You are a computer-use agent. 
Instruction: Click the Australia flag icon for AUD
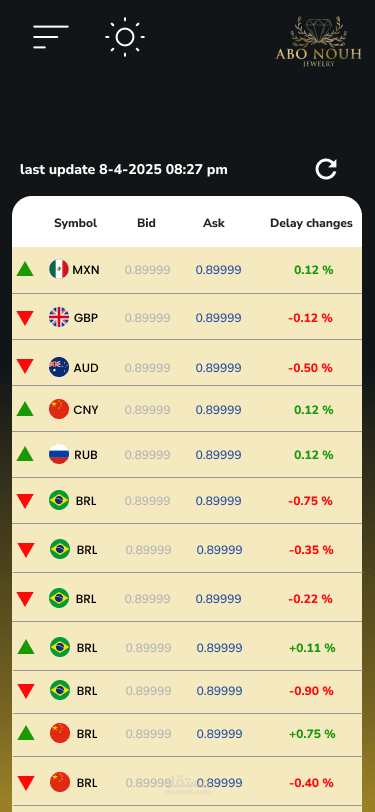[x=59, y=367]
